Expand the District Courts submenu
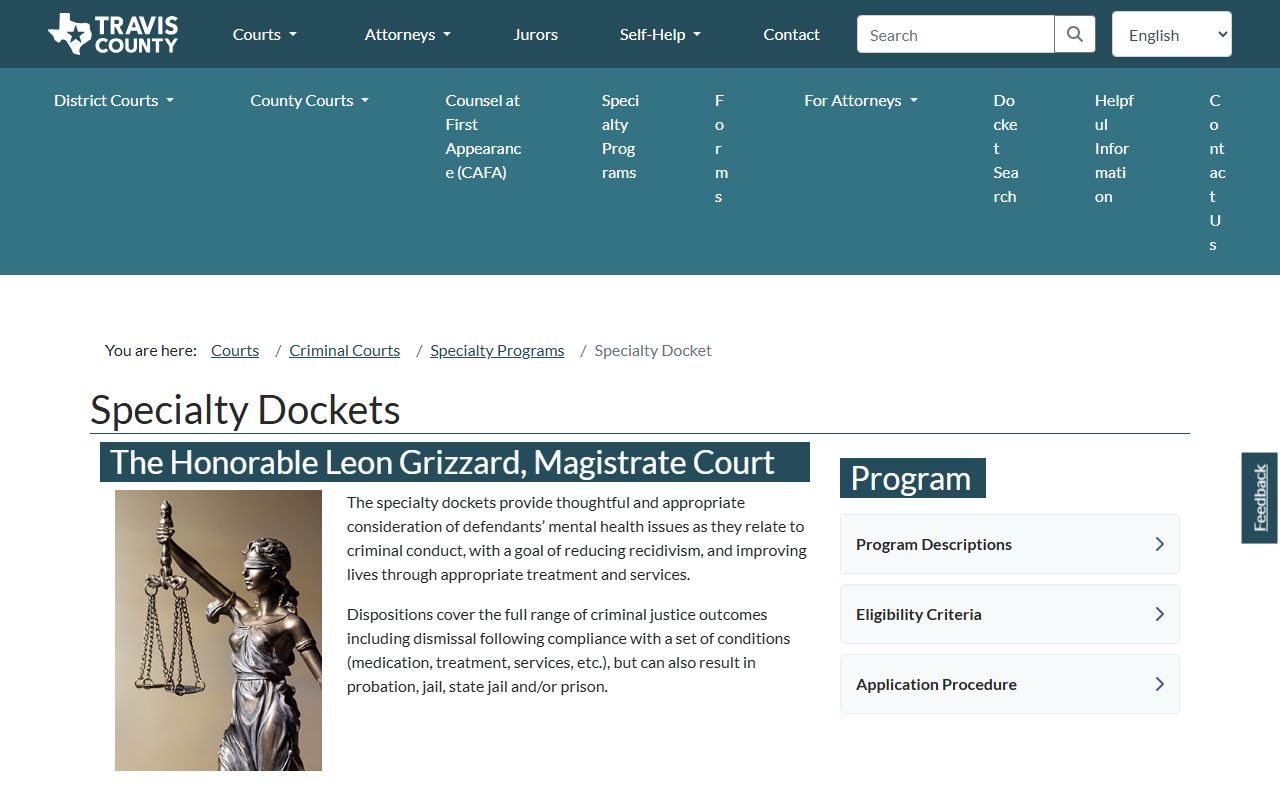Image resolution: width=1280 pixels, height=800 pixels. coord(114,100)
